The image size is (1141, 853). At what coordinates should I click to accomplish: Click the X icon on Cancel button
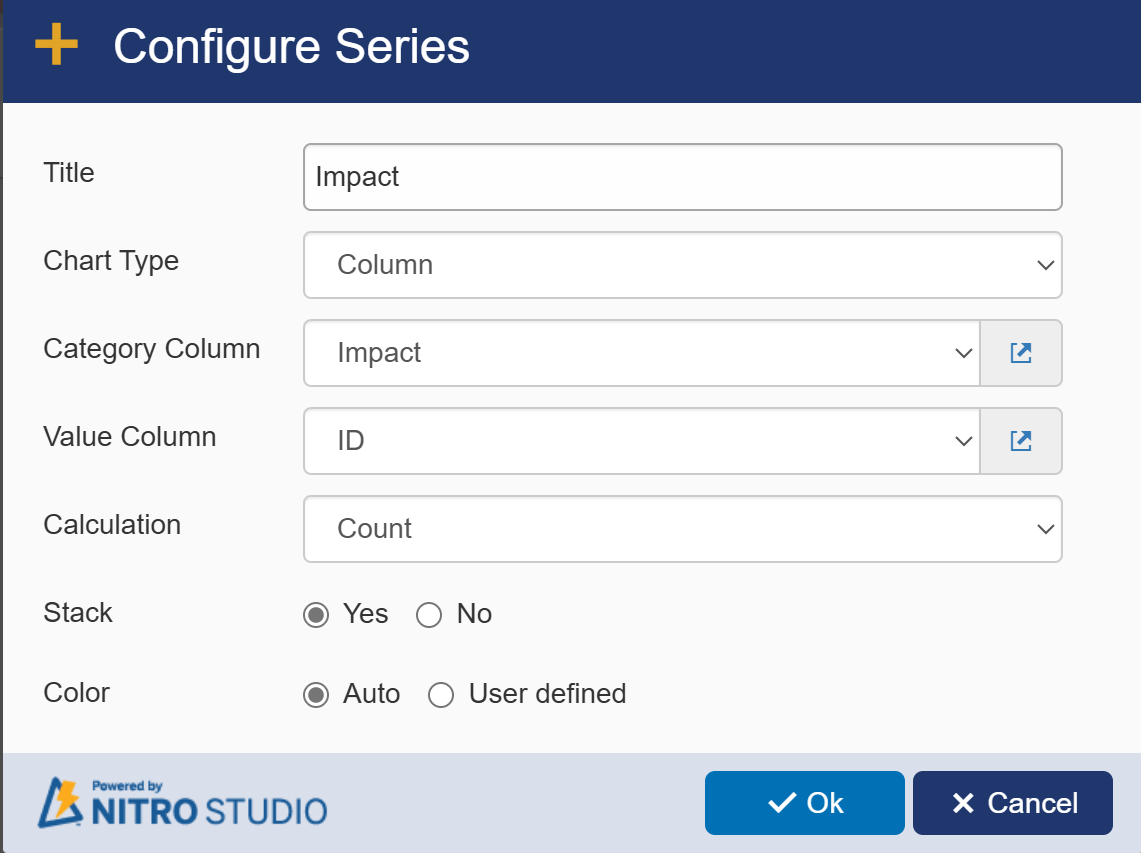click(963, 804)
